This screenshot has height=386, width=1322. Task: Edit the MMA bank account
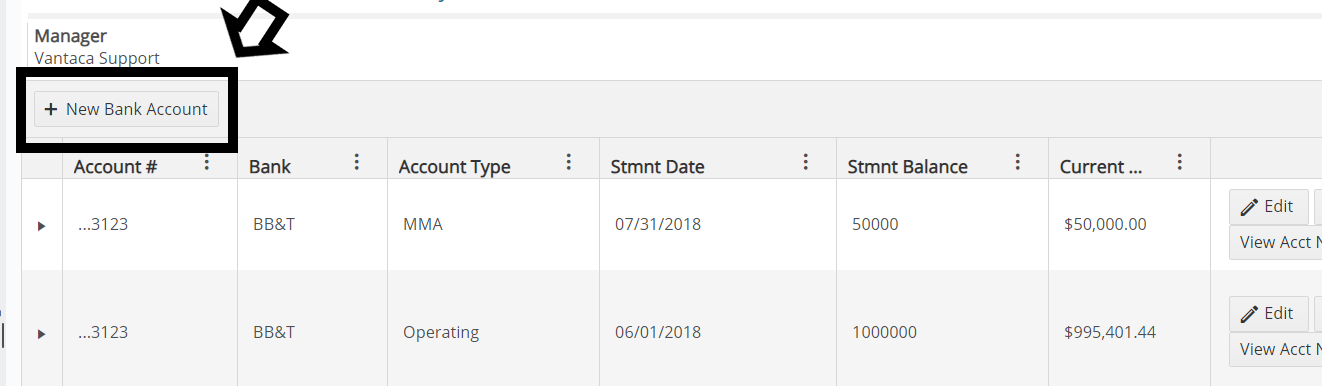1268,206
